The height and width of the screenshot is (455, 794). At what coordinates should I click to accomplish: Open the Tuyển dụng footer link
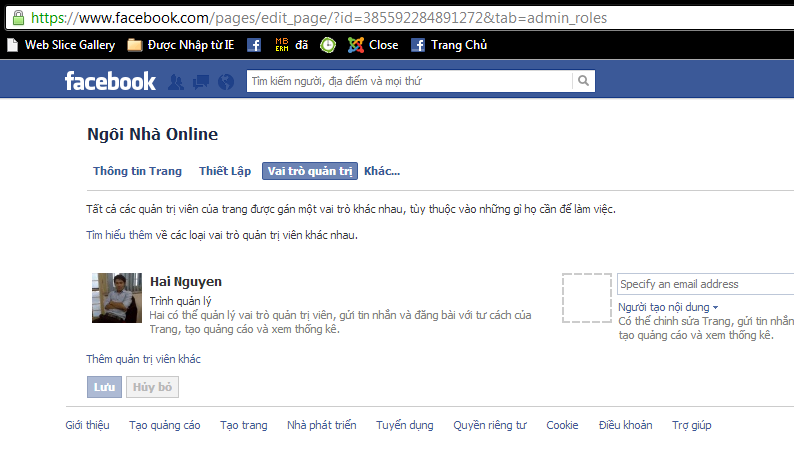(x=405, y=425)
